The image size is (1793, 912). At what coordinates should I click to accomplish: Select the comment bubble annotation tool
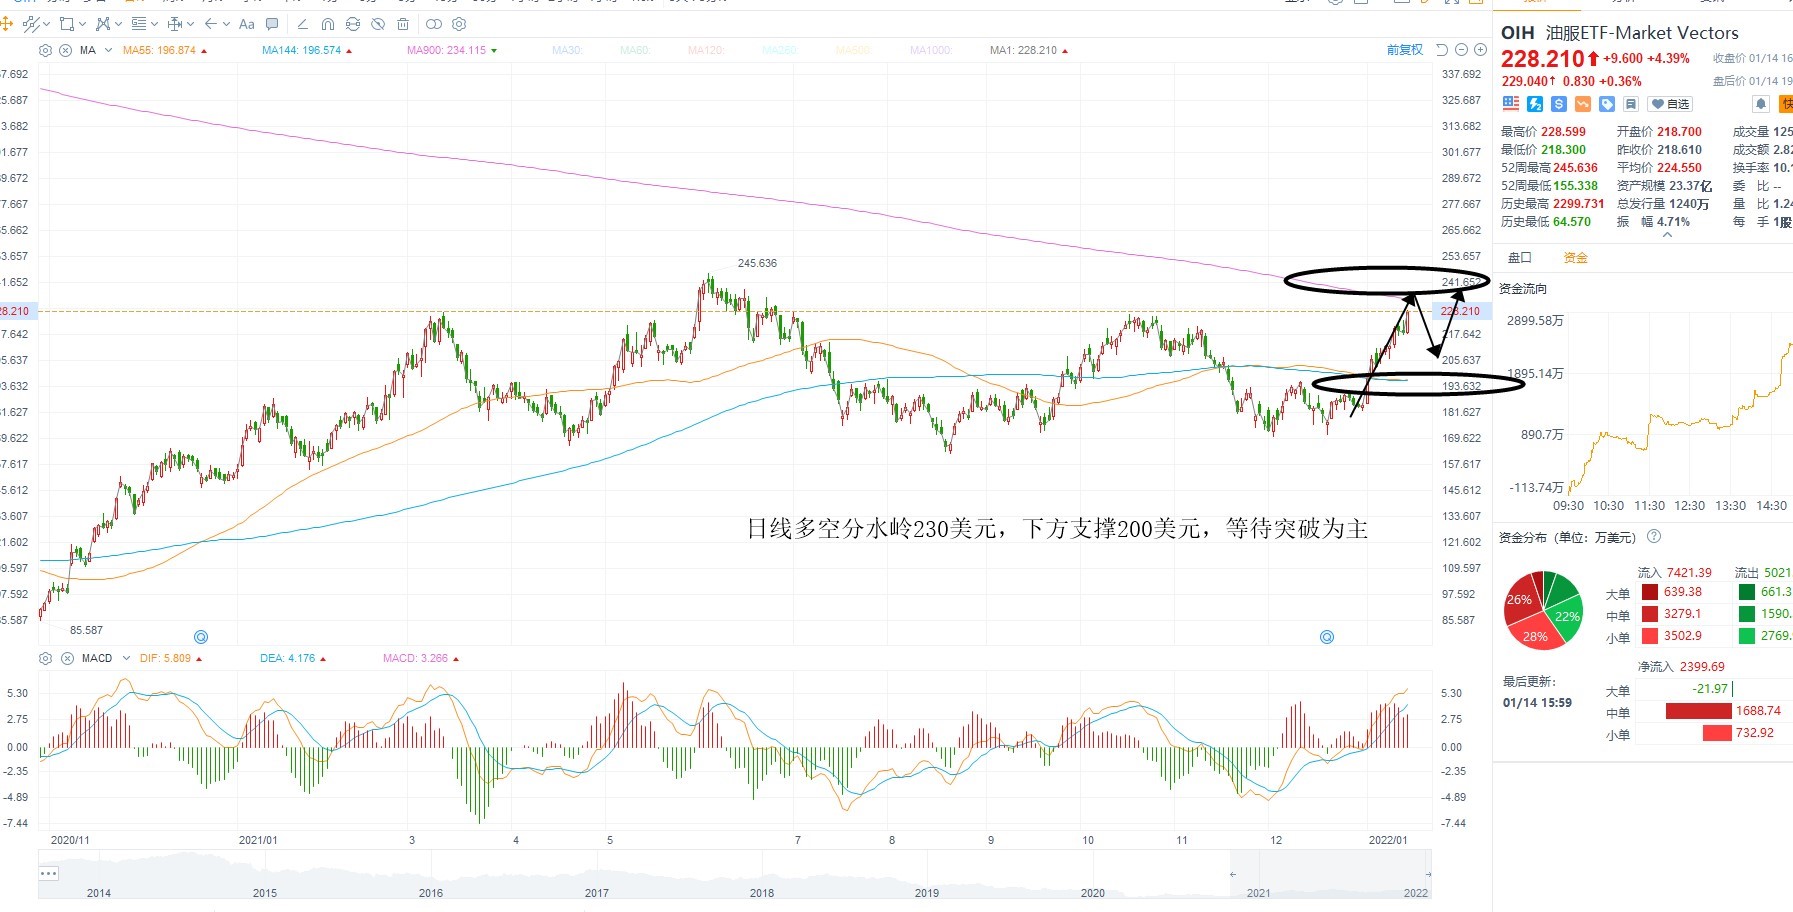pyautogui.click(x=272, y=24)
